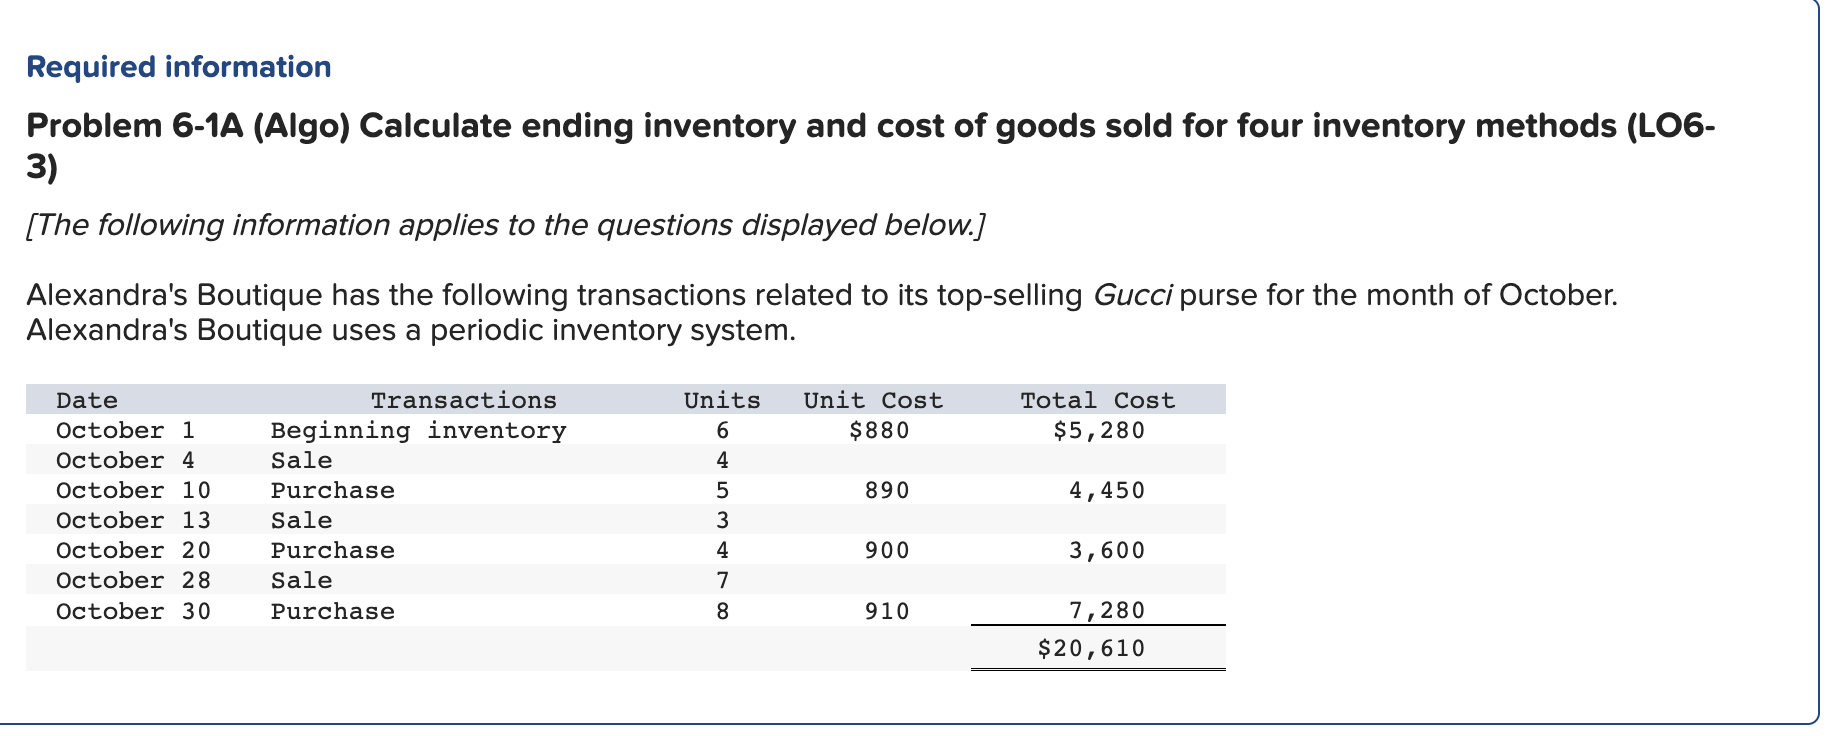Click 'Sale' in the October 4 row
The width and height of the screenshot is (1834, 736).
pyautogui.click(x=302, y=461)
